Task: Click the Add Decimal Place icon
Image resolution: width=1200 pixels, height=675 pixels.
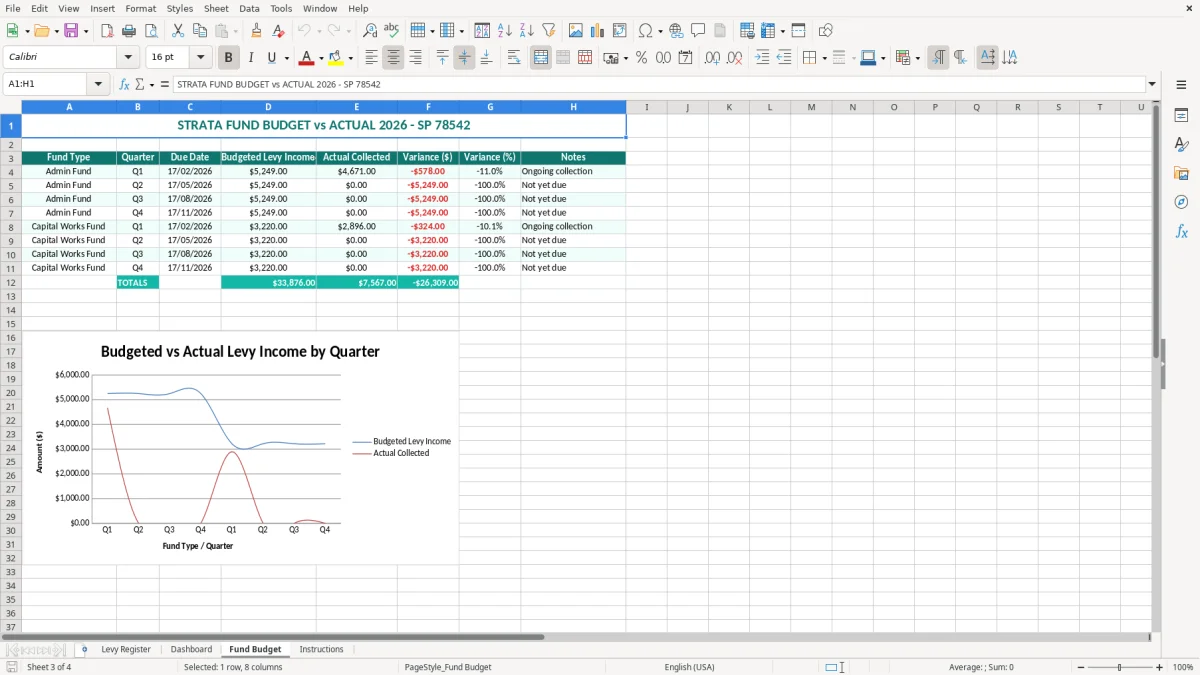Action: pos(713,58)
